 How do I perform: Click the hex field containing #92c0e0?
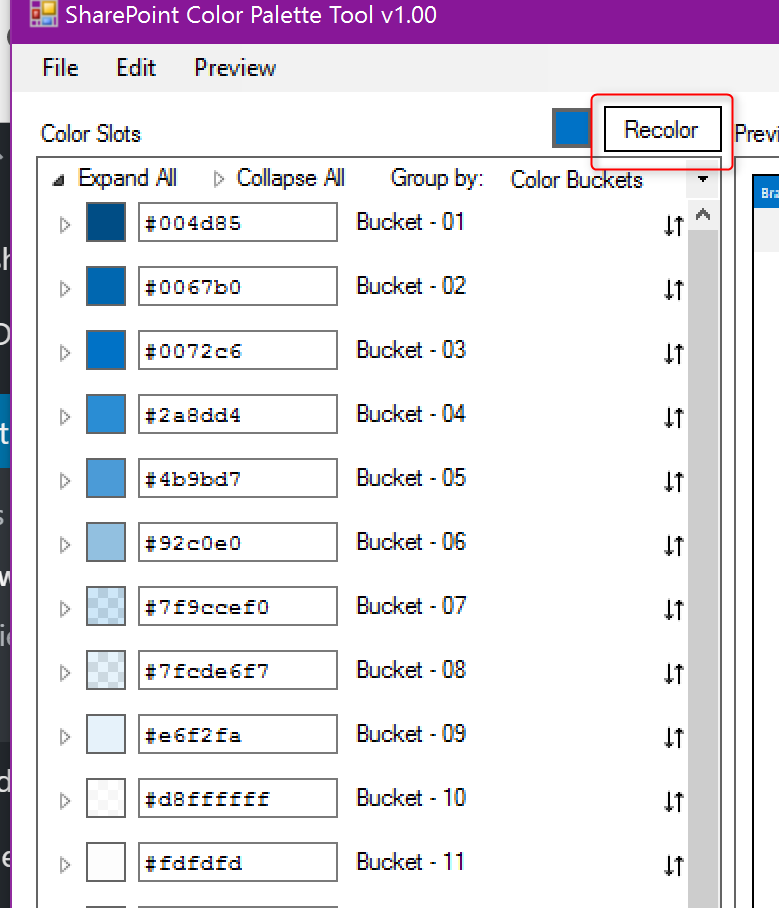237,542
